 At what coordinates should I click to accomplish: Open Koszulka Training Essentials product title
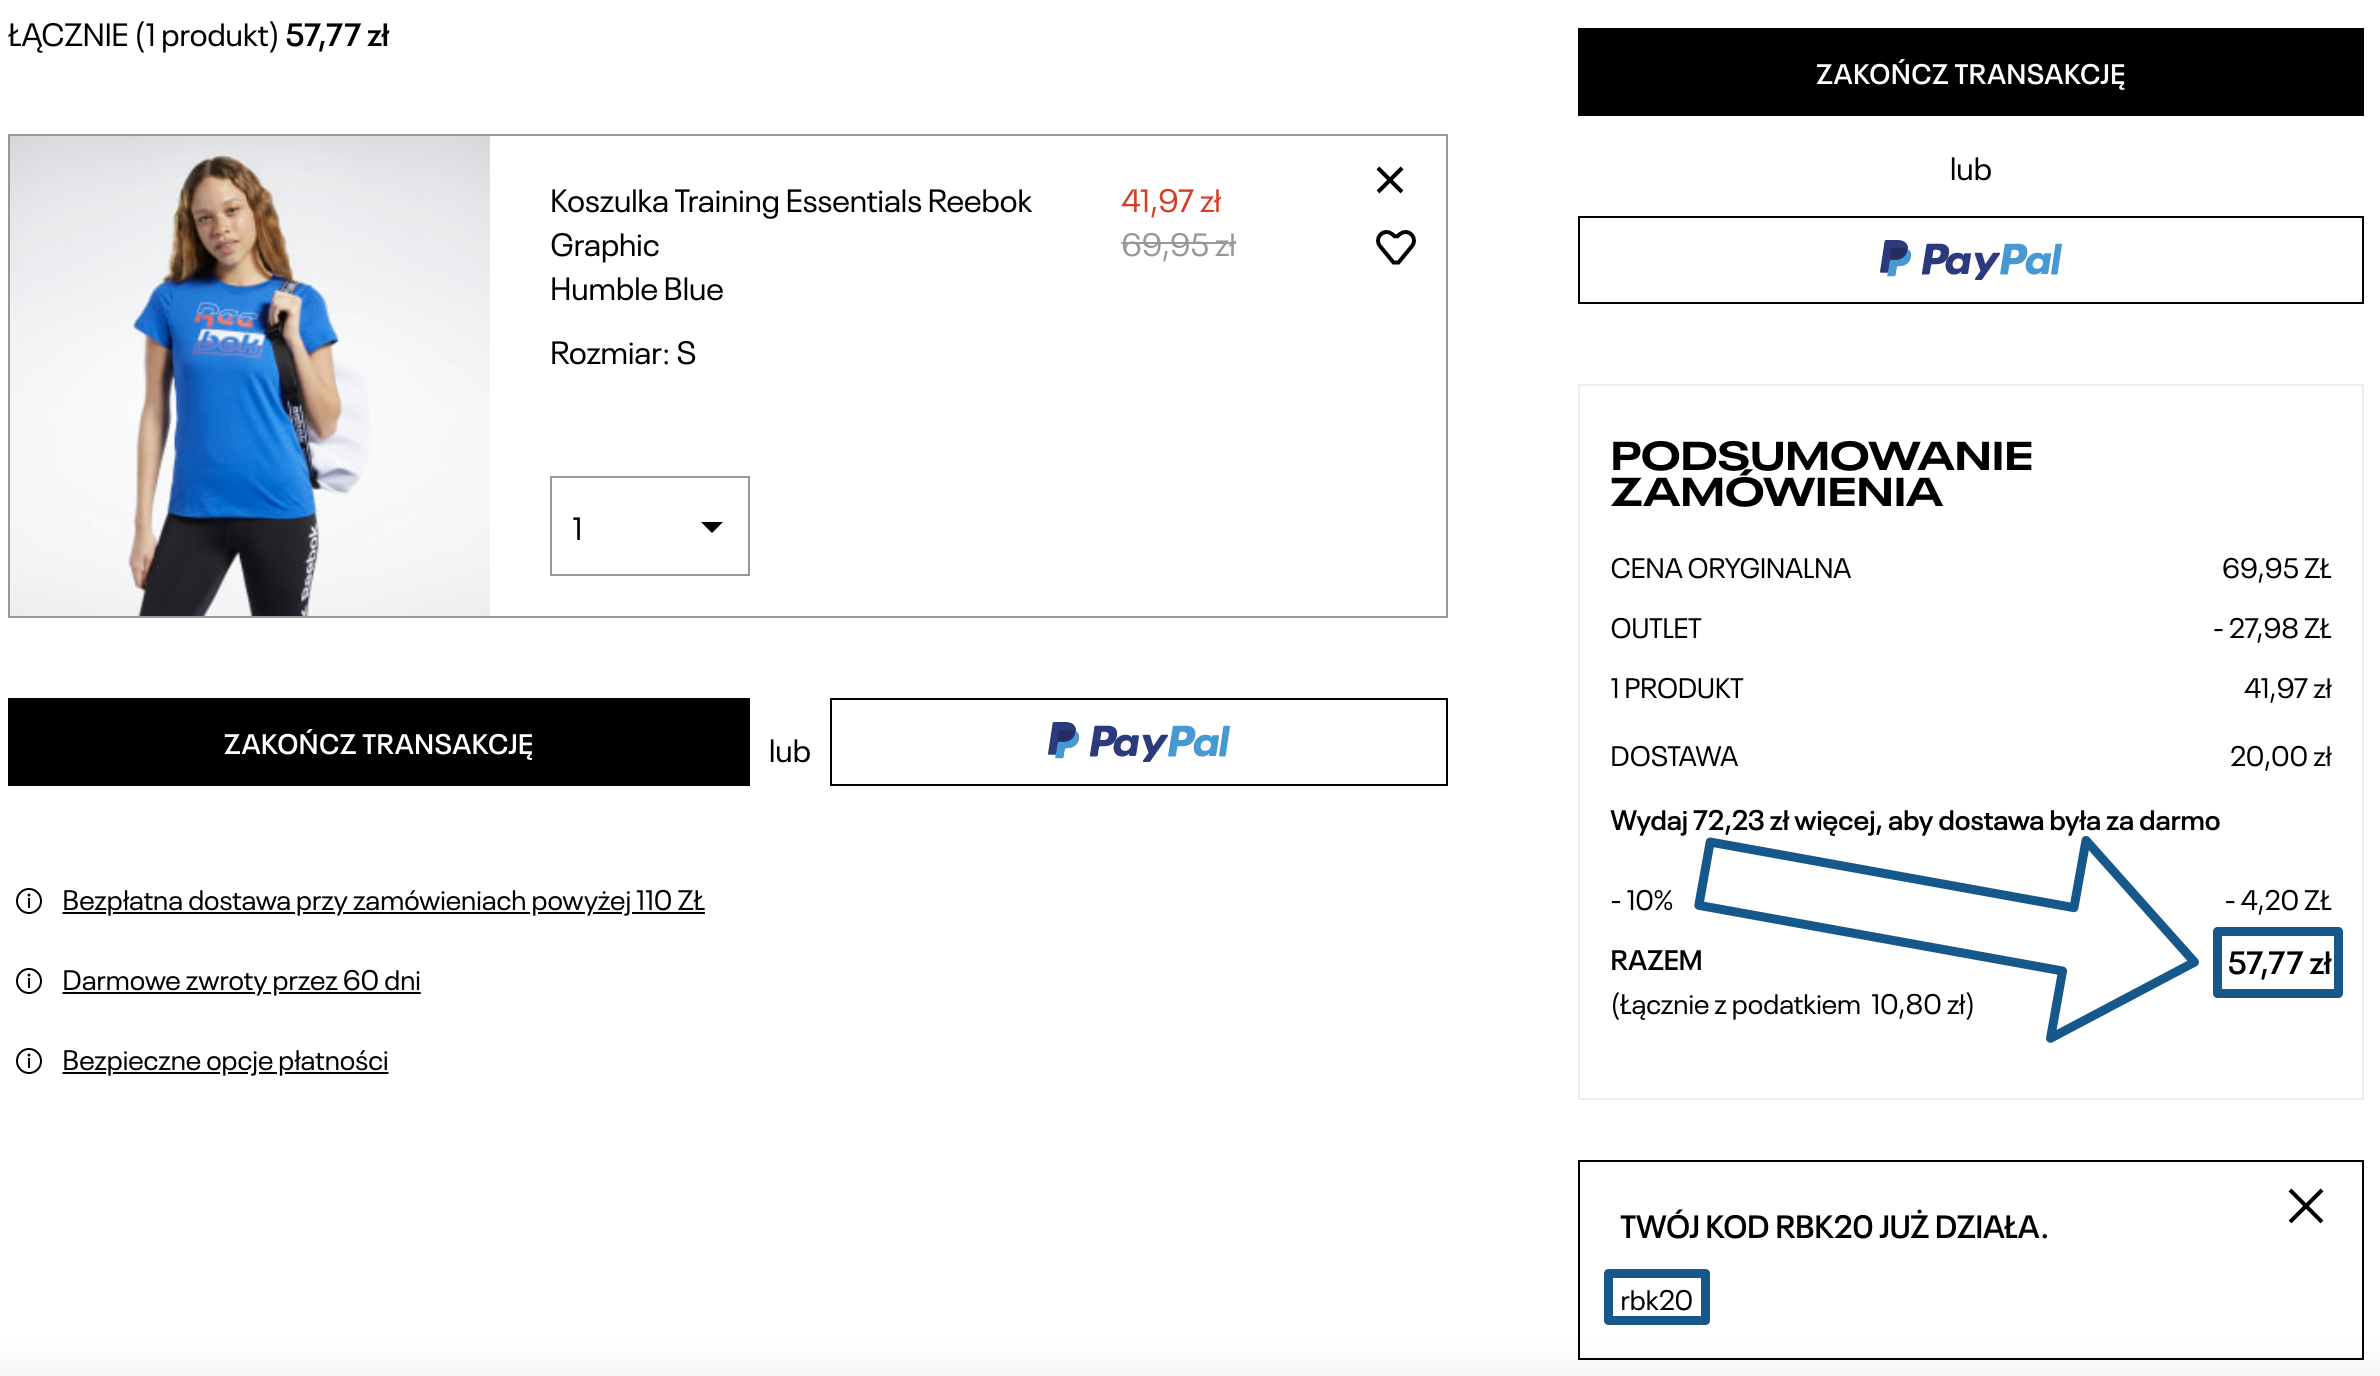(790, 201)
